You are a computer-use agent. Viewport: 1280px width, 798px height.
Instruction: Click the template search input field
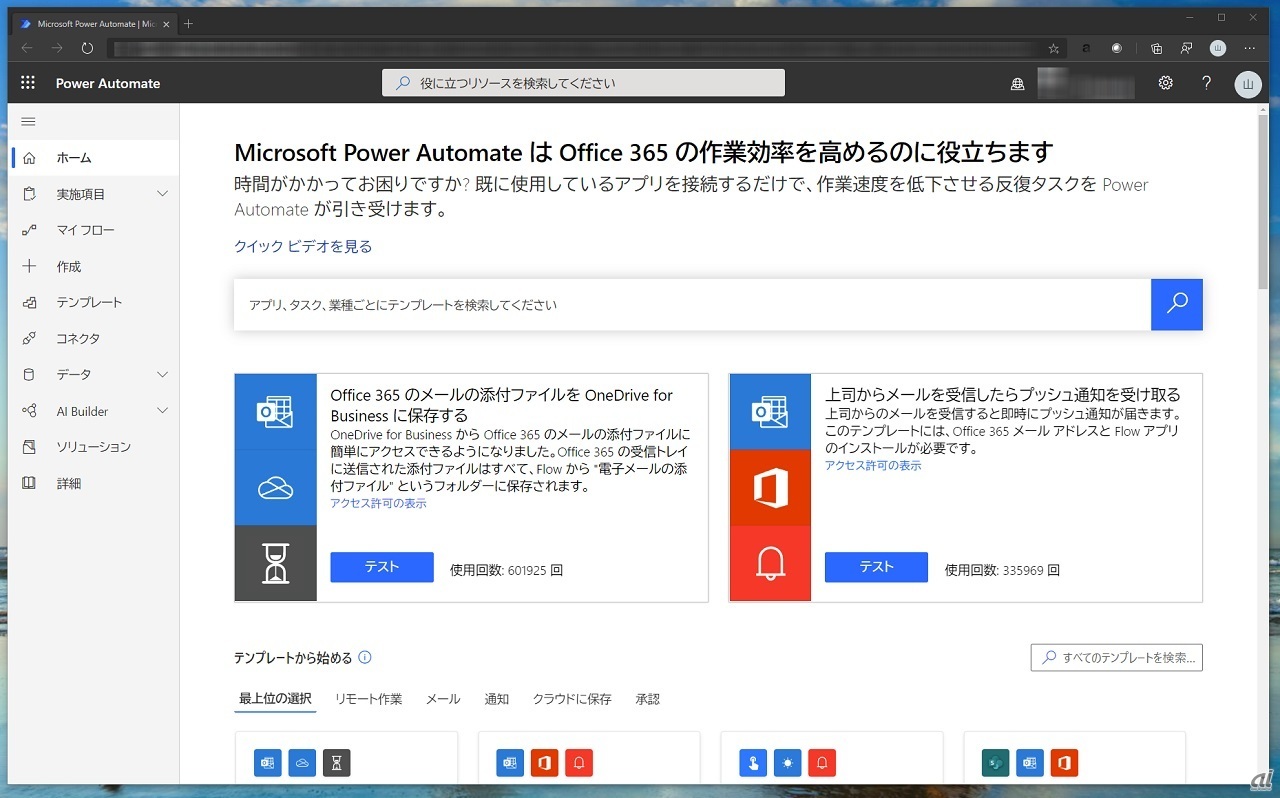(690, 305)
